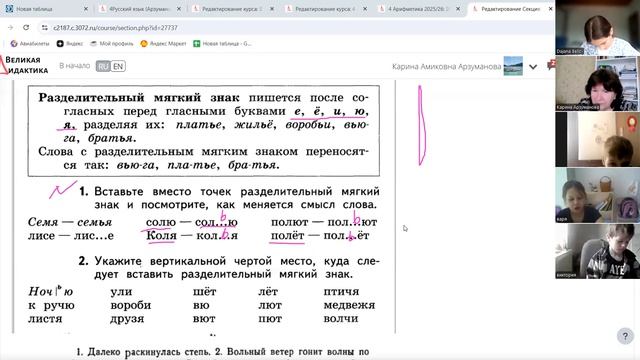
Task: Click the word "лёт" in exercise 2
Action: (268, 291)
